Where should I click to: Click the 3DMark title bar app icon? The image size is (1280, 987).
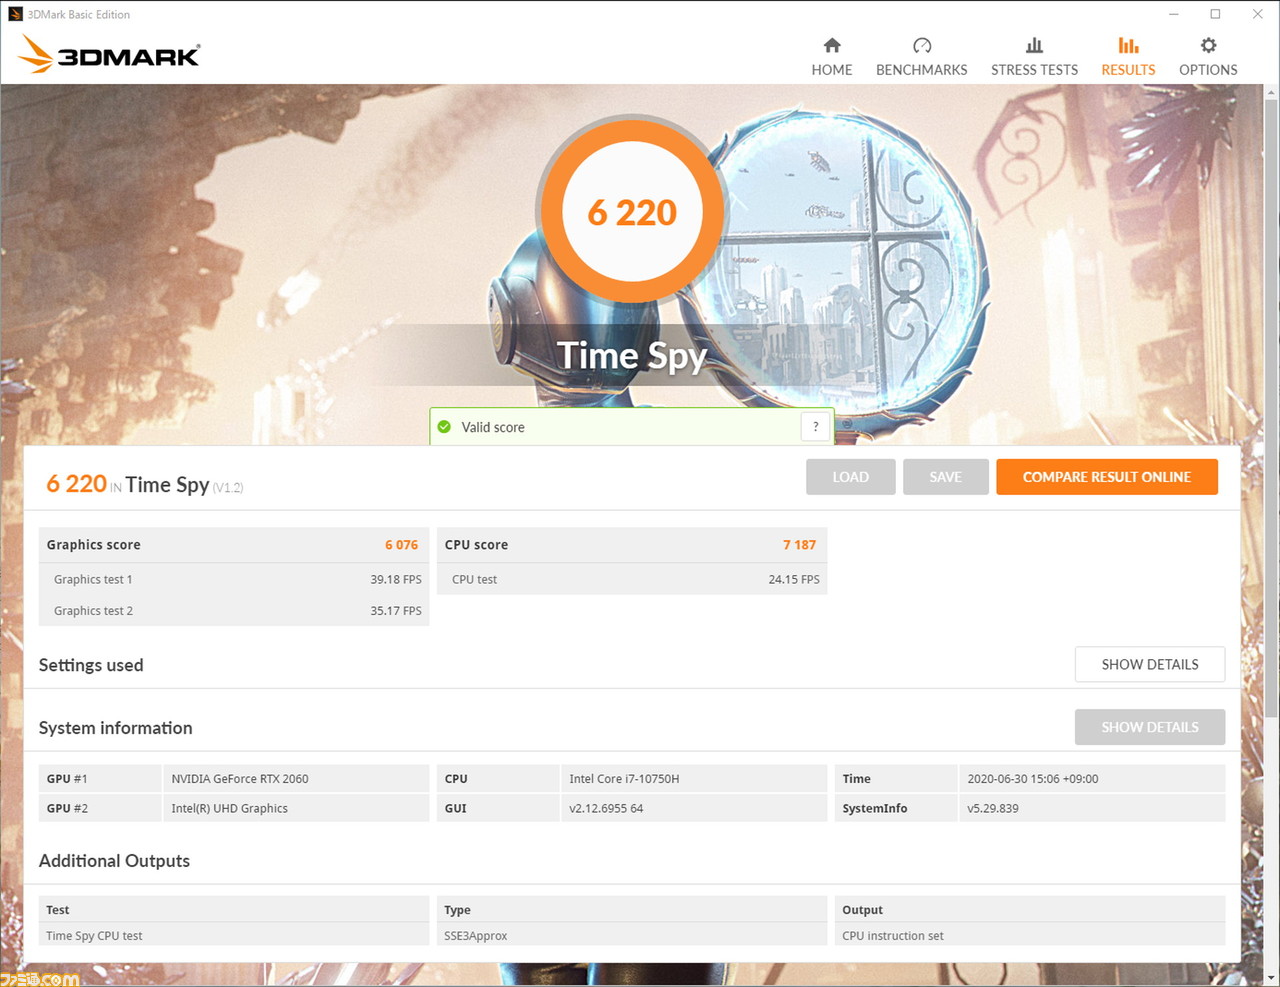15,14
